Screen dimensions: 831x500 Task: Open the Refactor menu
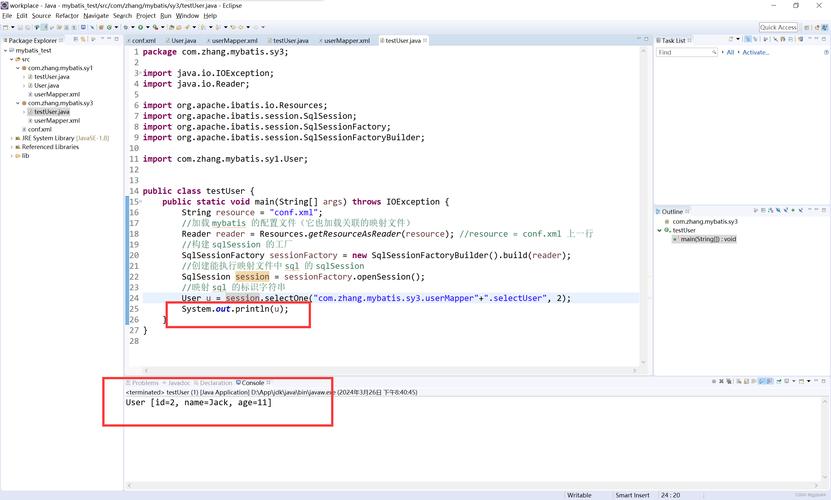click(67, 16)
